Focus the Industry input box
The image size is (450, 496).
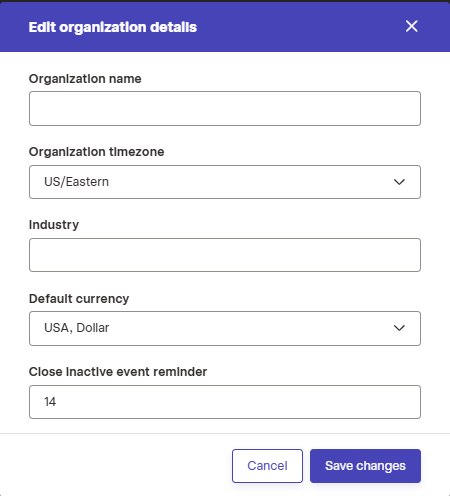tap(225, 255)
